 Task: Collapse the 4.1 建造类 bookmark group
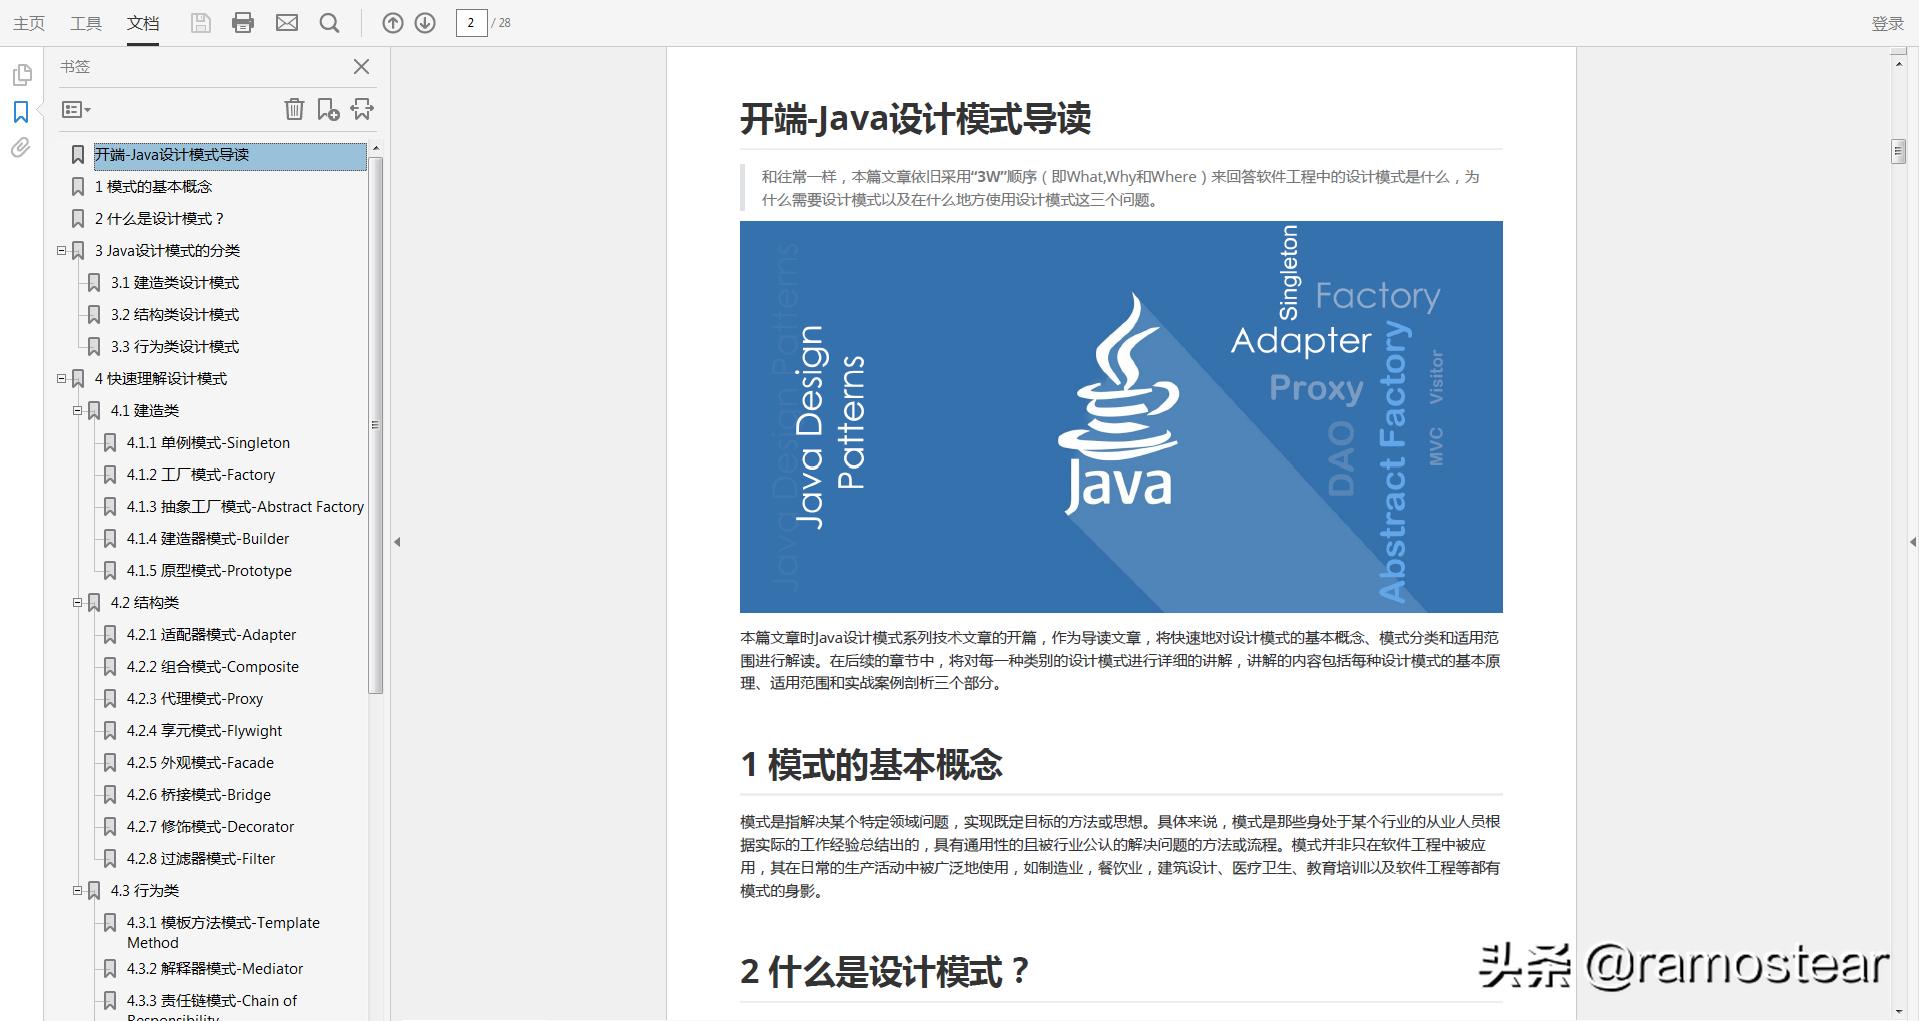pos(78,410)
